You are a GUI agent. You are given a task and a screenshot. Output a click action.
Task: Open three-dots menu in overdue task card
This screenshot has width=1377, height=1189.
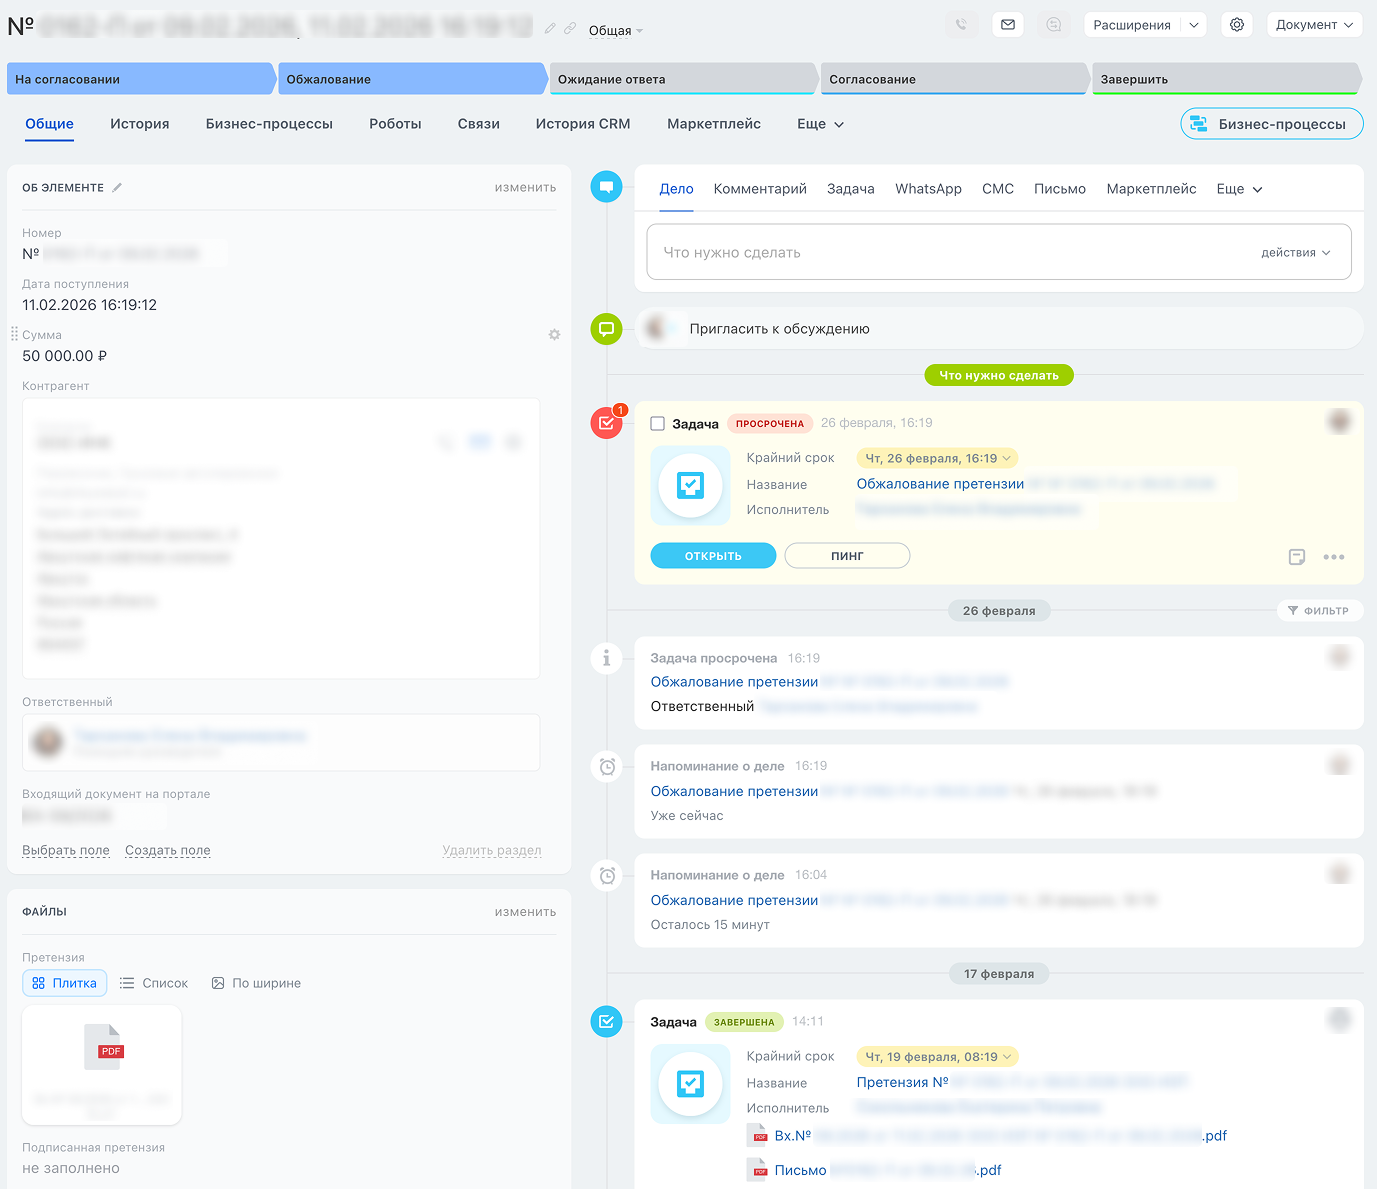pyautogui.click(x=1334, y=557)
